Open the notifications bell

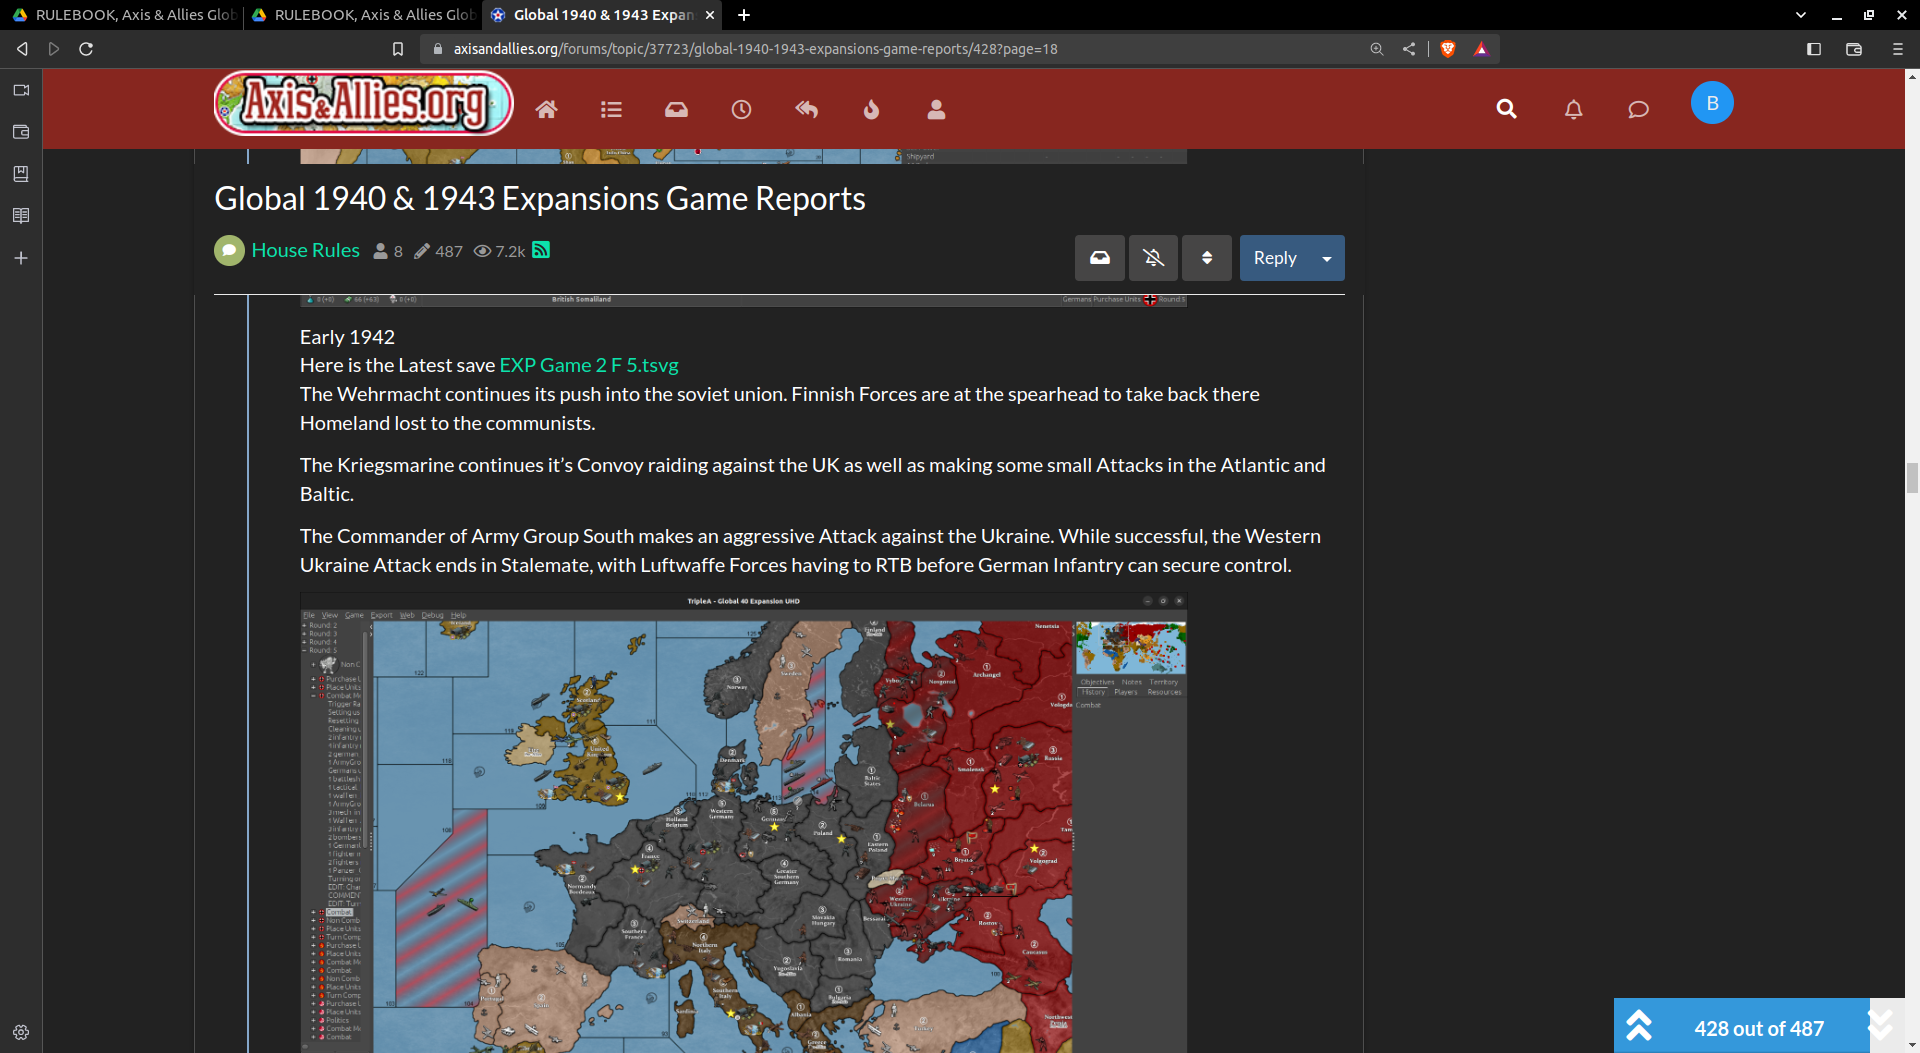pyautogui.click(x=1573, y=109)
